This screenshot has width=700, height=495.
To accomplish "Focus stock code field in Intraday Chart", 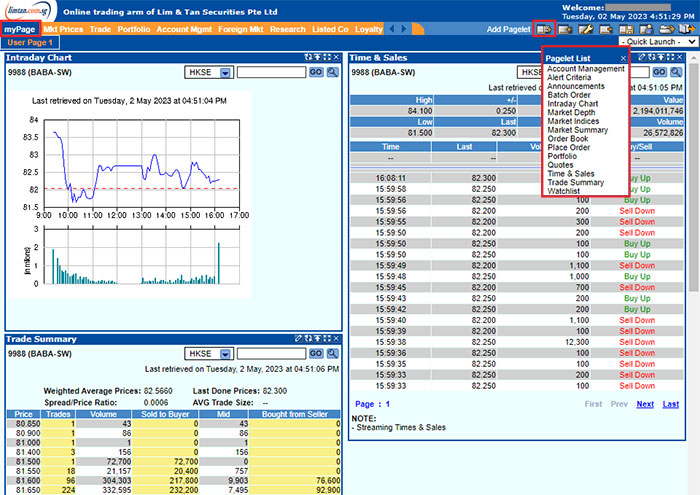I will (271, 72).
